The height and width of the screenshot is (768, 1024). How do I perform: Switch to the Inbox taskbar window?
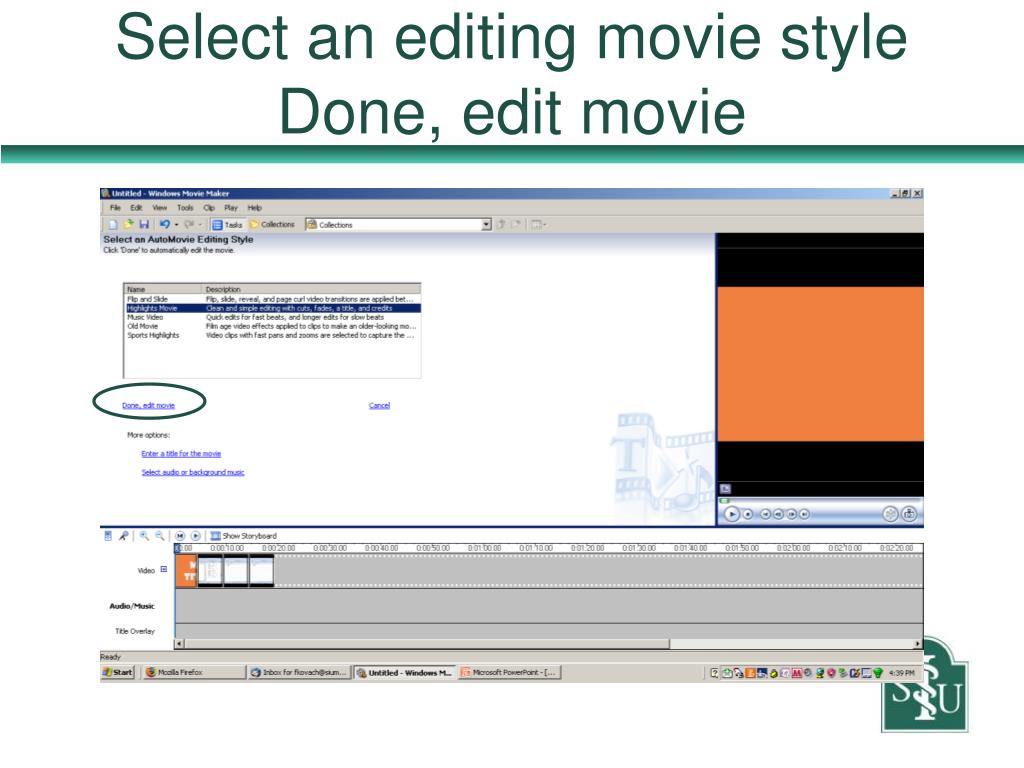point(299,673)
